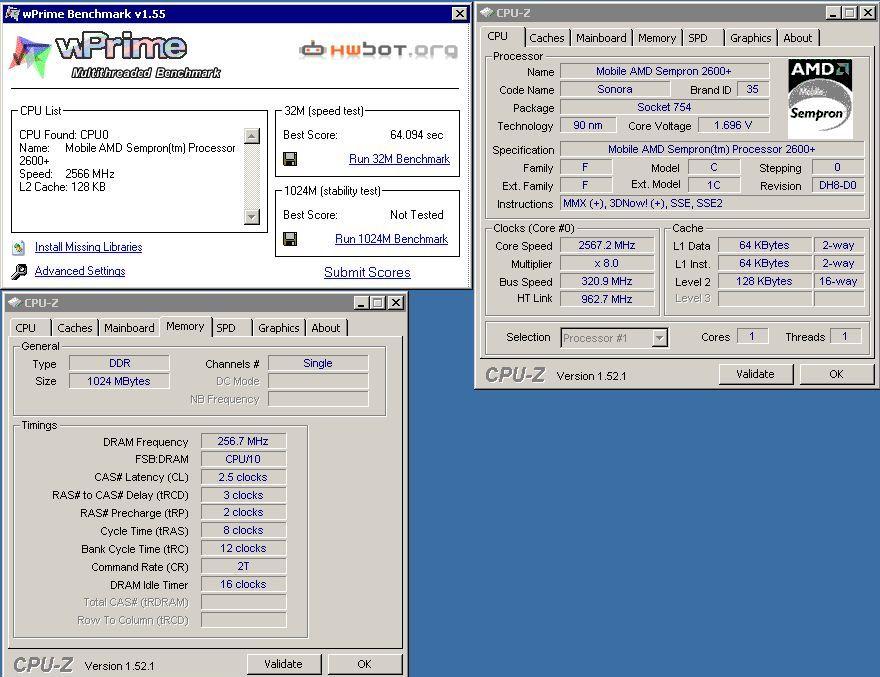
Task: Select CPU tab in memory CPU-Z window
Action: coord(25,328)
